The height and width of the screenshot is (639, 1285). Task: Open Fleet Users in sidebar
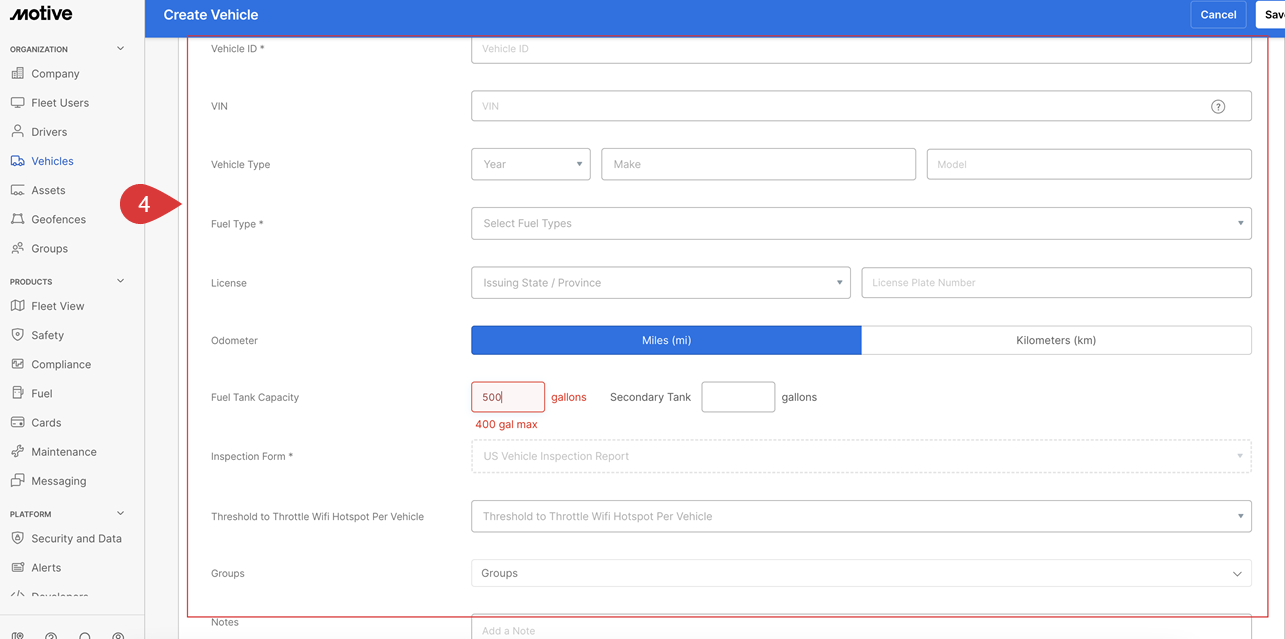click(60, 103)
